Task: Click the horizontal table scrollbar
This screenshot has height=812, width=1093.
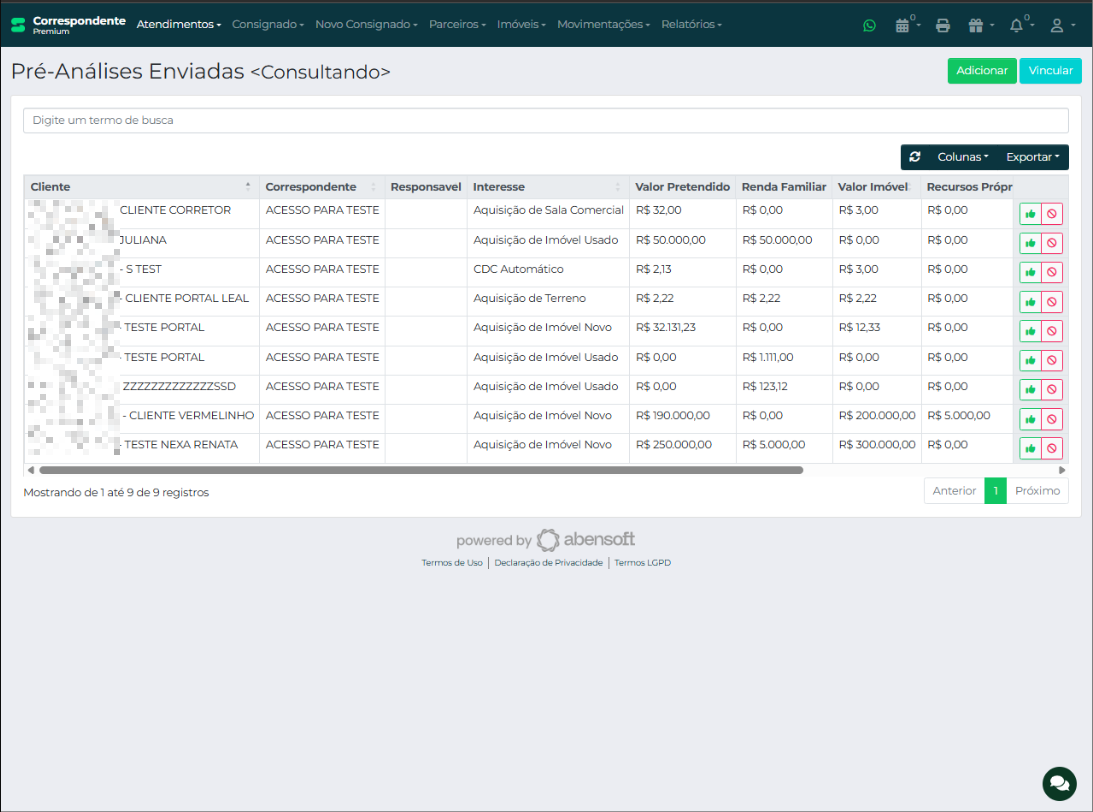Action: (420, 469)
